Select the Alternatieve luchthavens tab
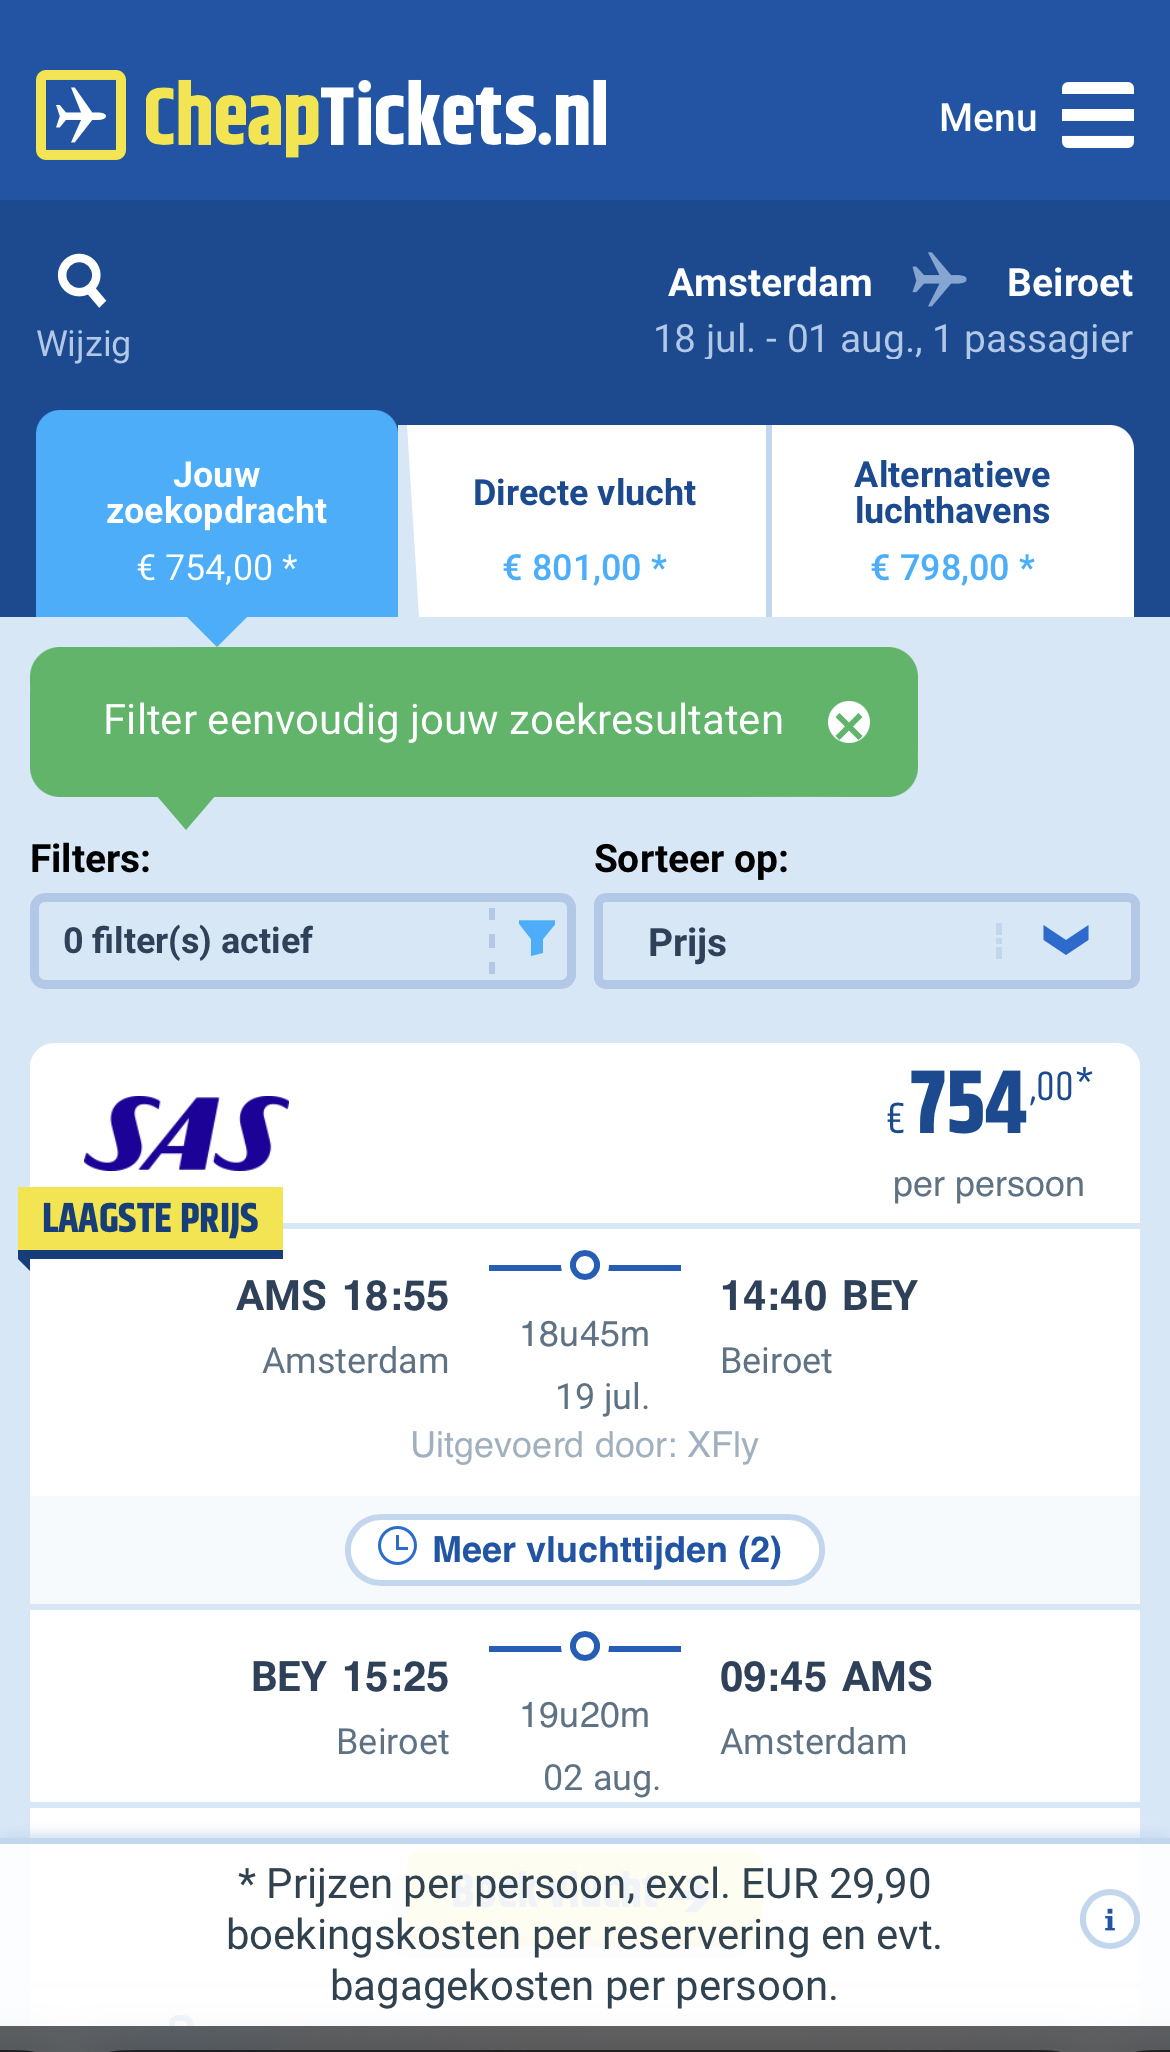Screen dimensions: 1170x2052 (953, 521)
